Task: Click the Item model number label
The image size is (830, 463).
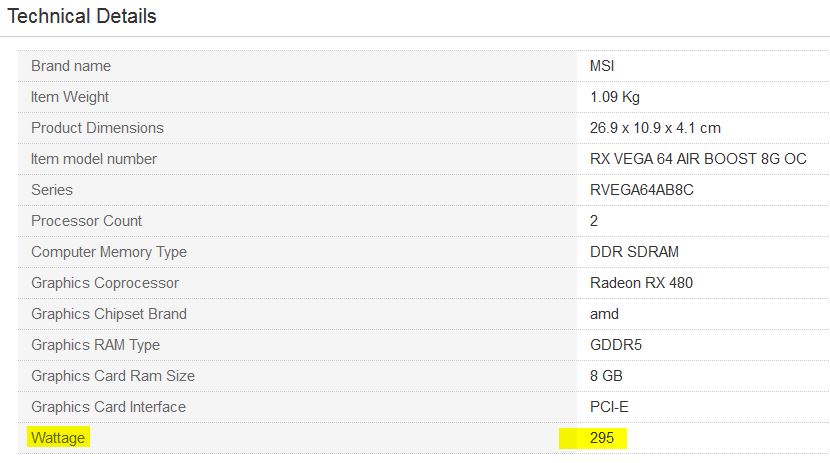Action: point(94,159)
